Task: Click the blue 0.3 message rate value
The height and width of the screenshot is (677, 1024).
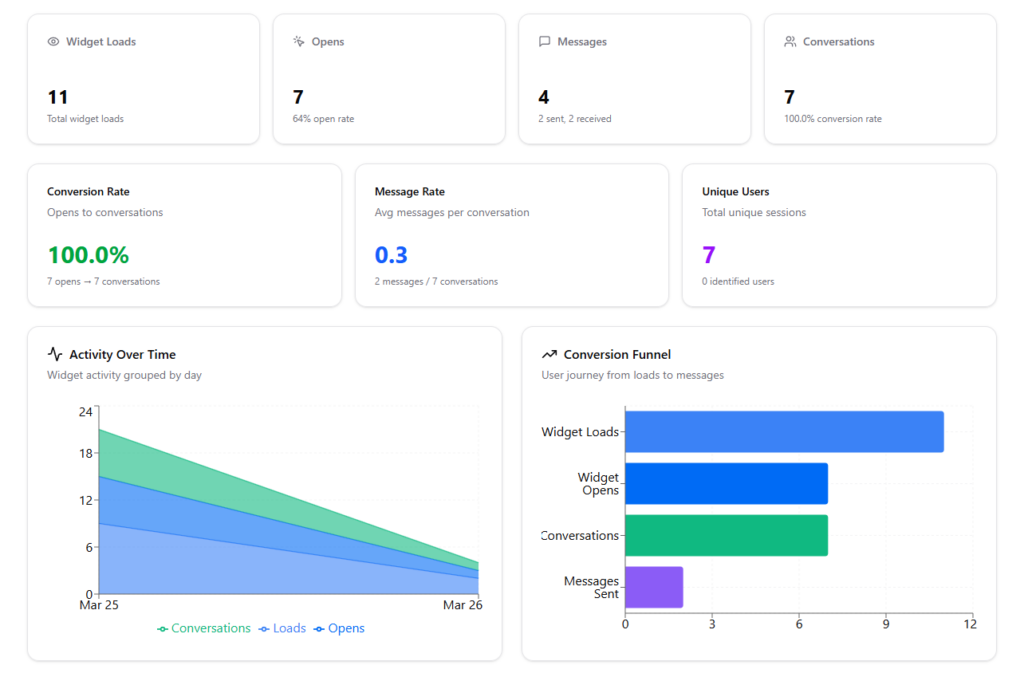Action: [x=391, y=255]
